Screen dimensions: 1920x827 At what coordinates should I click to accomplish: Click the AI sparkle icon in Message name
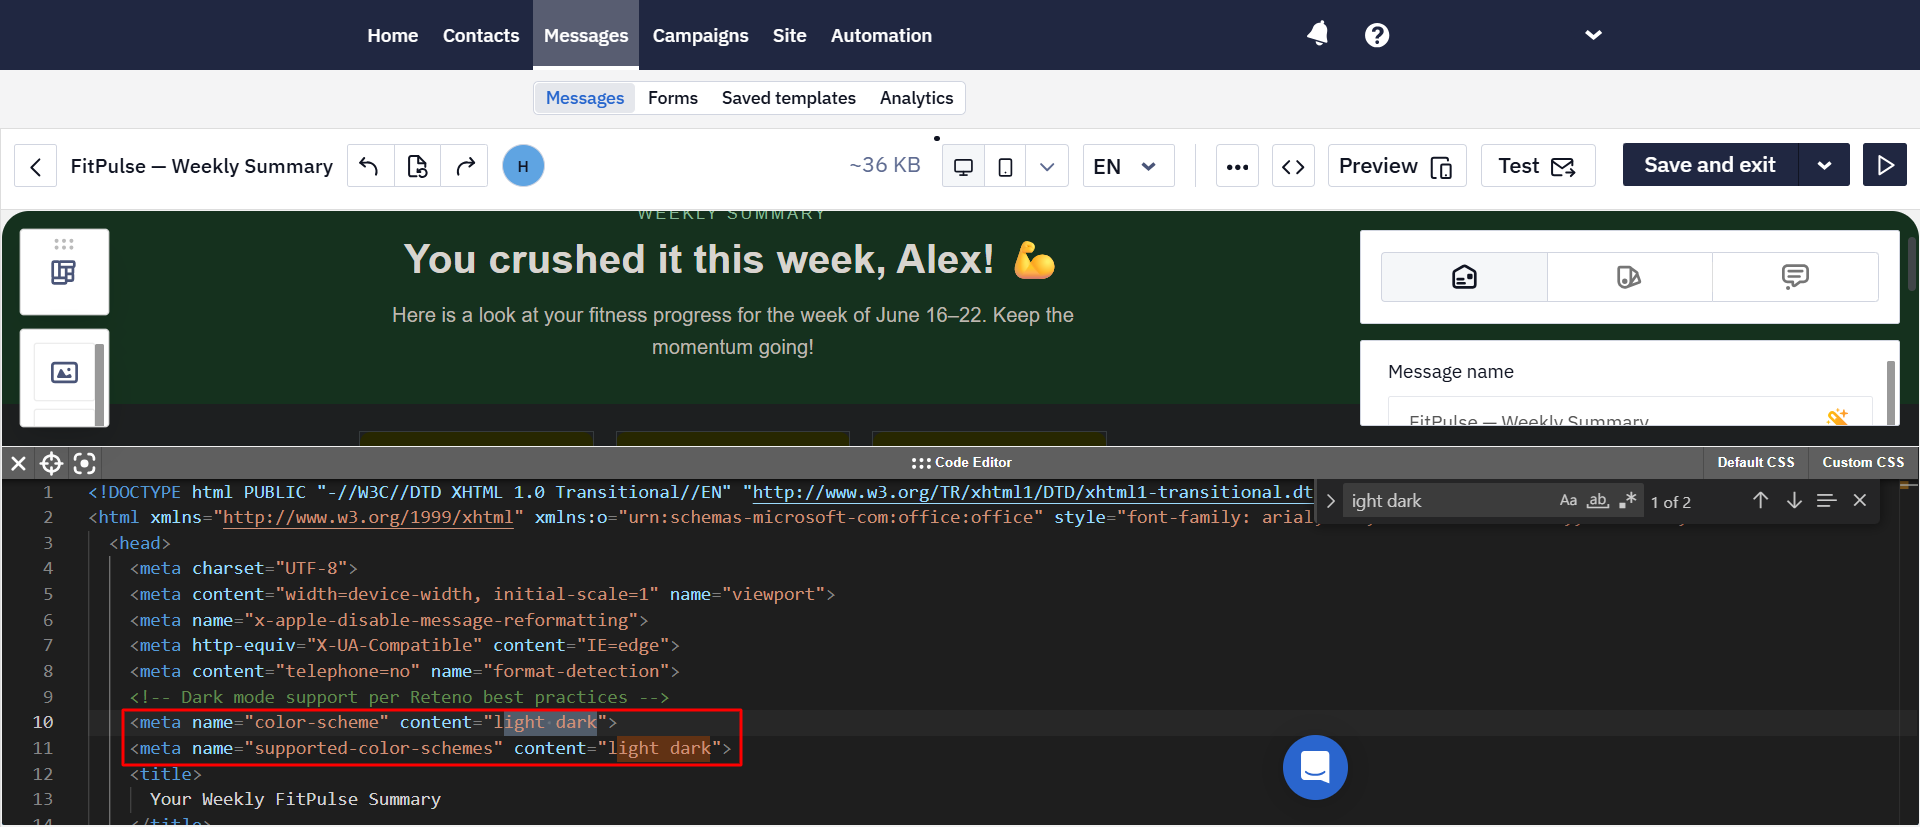pyautogui.click(x=1837, y=417)
